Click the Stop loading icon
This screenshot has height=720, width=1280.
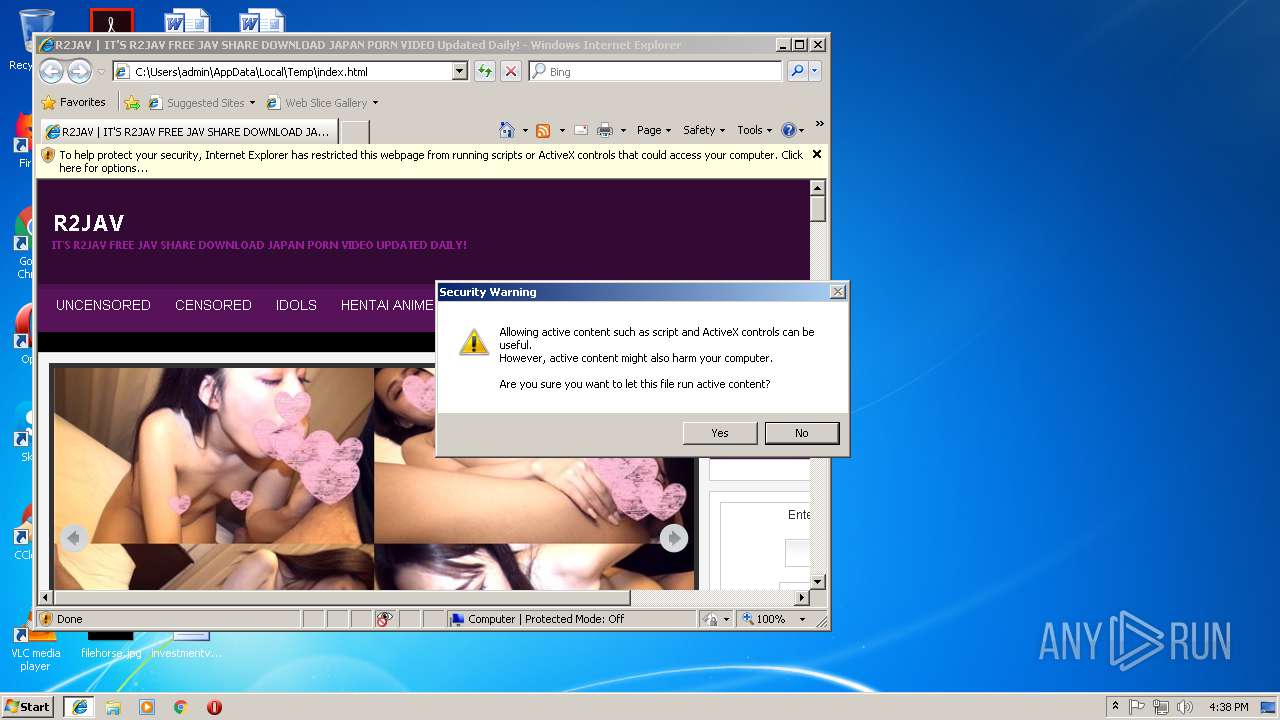tap(511, 71)
